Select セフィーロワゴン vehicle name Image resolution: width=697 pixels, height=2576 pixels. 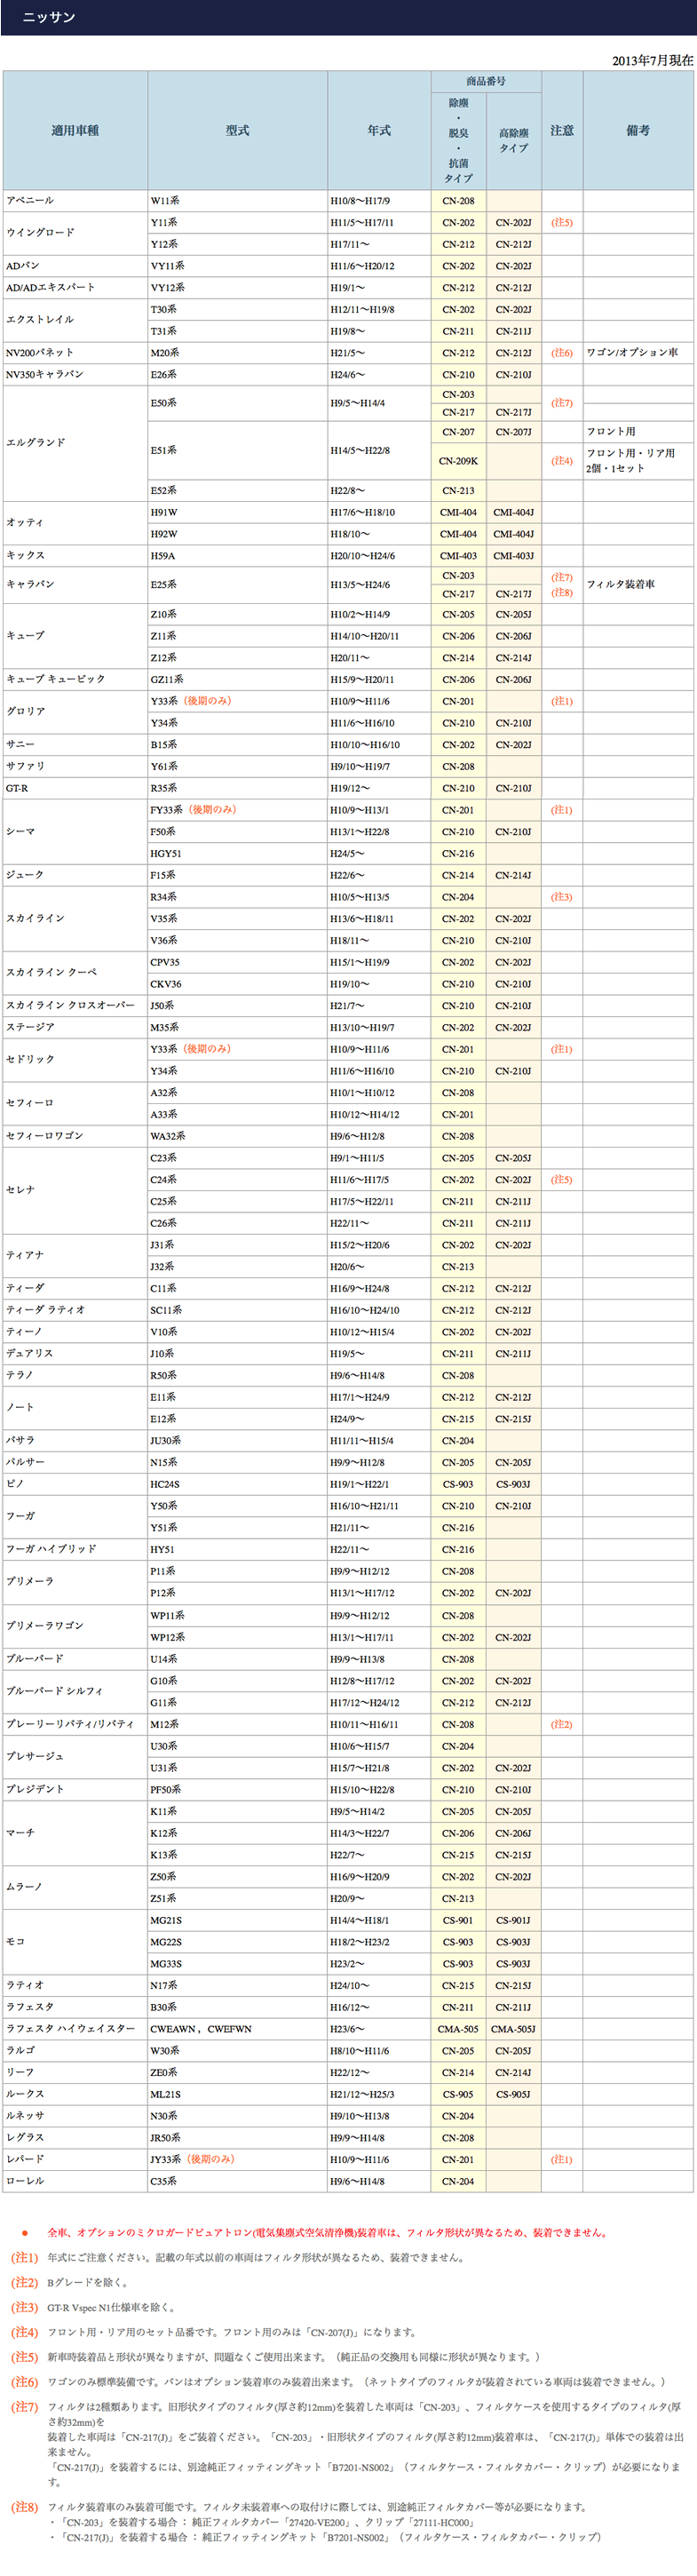(45, 1137)
